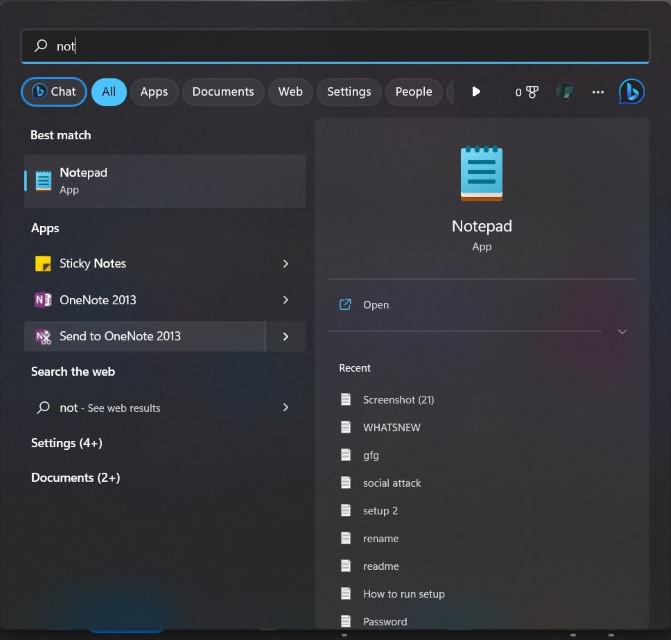Click the Send to OneNote 2013 icon
Viewport: 671px width, 640px height.
pos(43,337)
